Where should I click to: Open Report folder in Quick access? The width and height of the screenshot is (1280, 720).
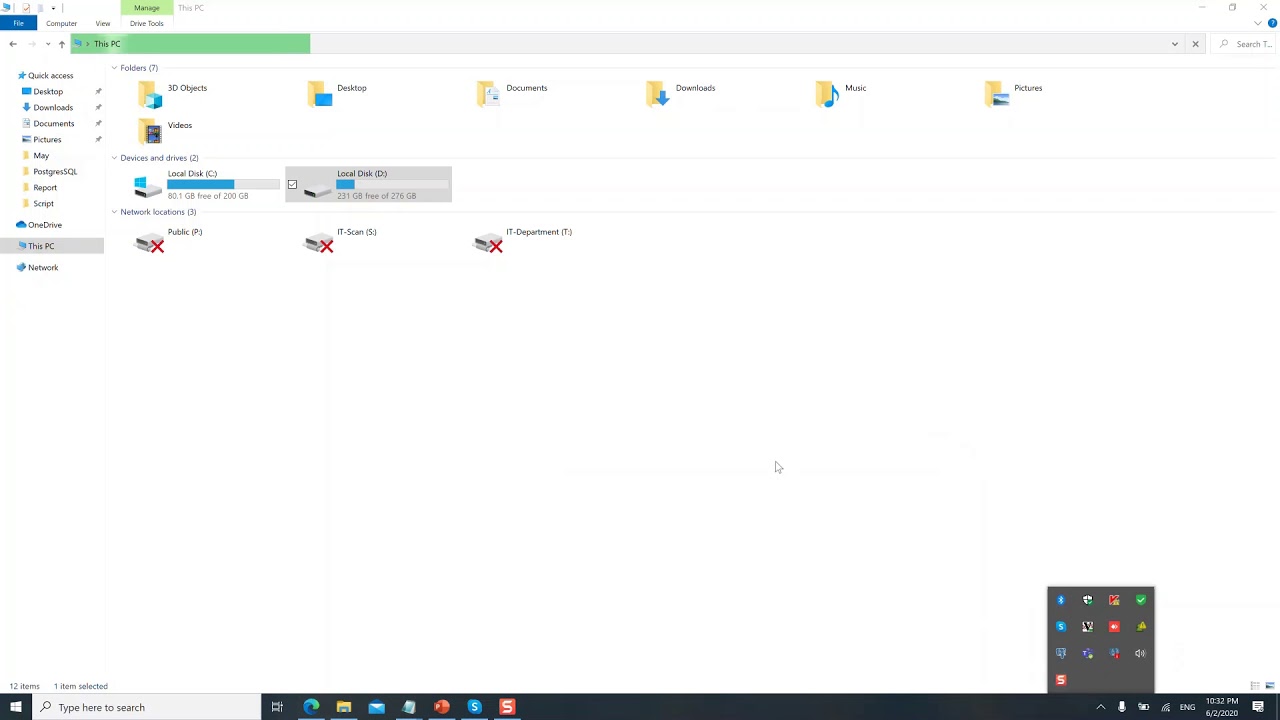click(45, 188)
